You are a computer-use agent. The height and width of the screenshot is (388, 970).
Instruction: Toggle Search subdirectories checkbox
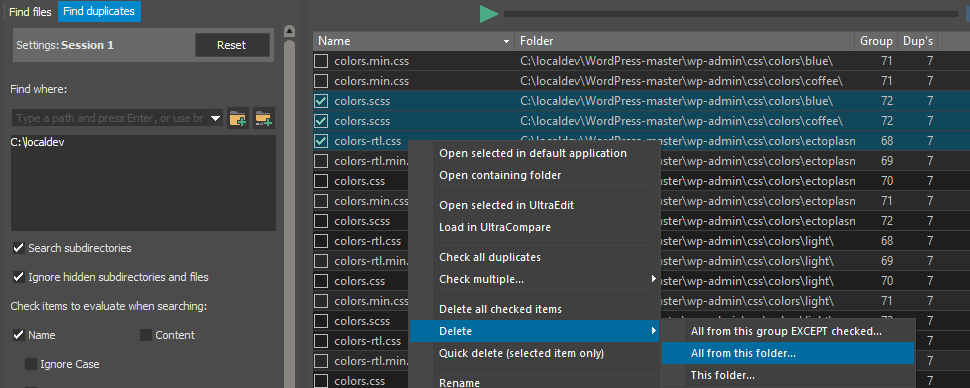click(x=19, y=248)
